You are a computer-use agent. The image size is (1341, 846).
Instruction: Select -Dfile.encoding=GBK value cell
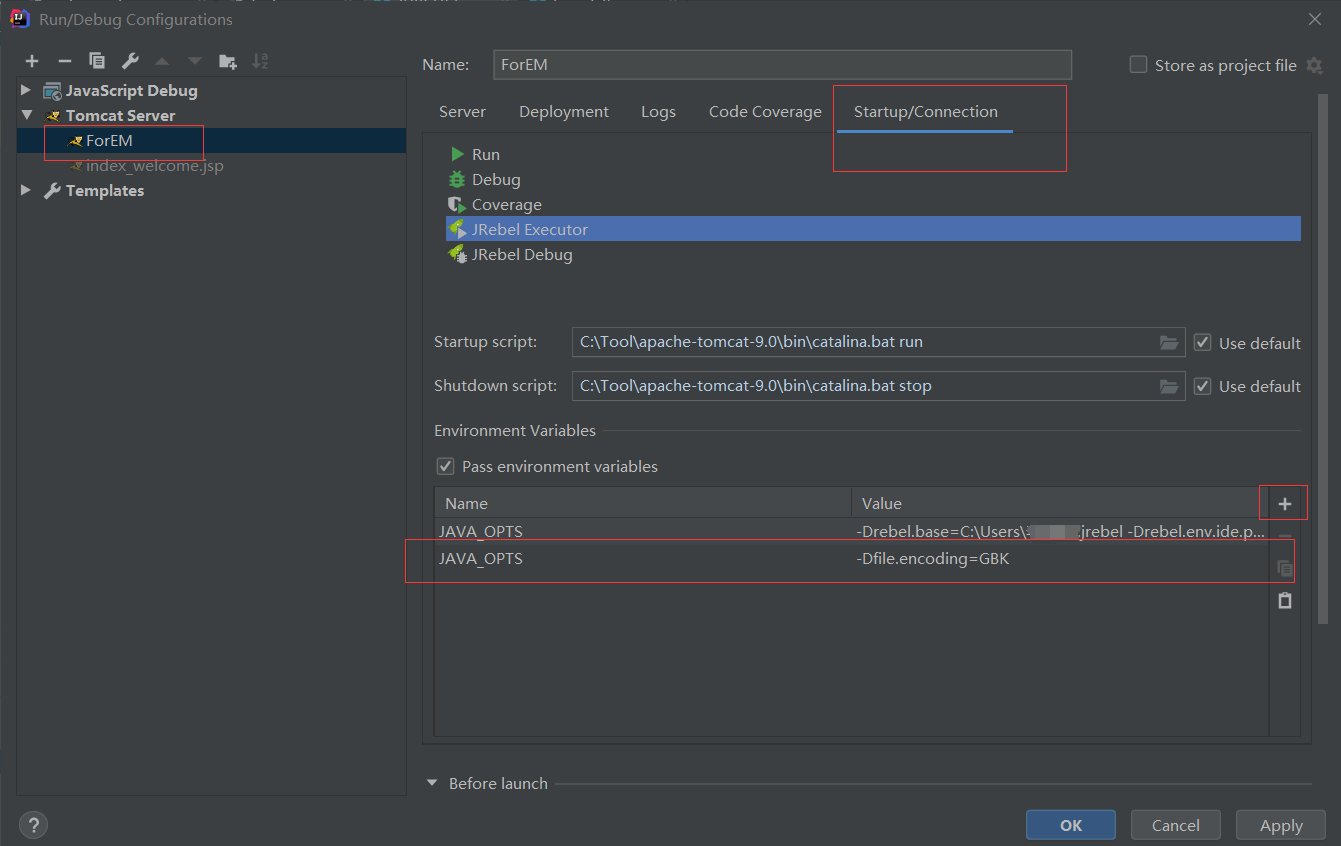(x=1059, y=559)
